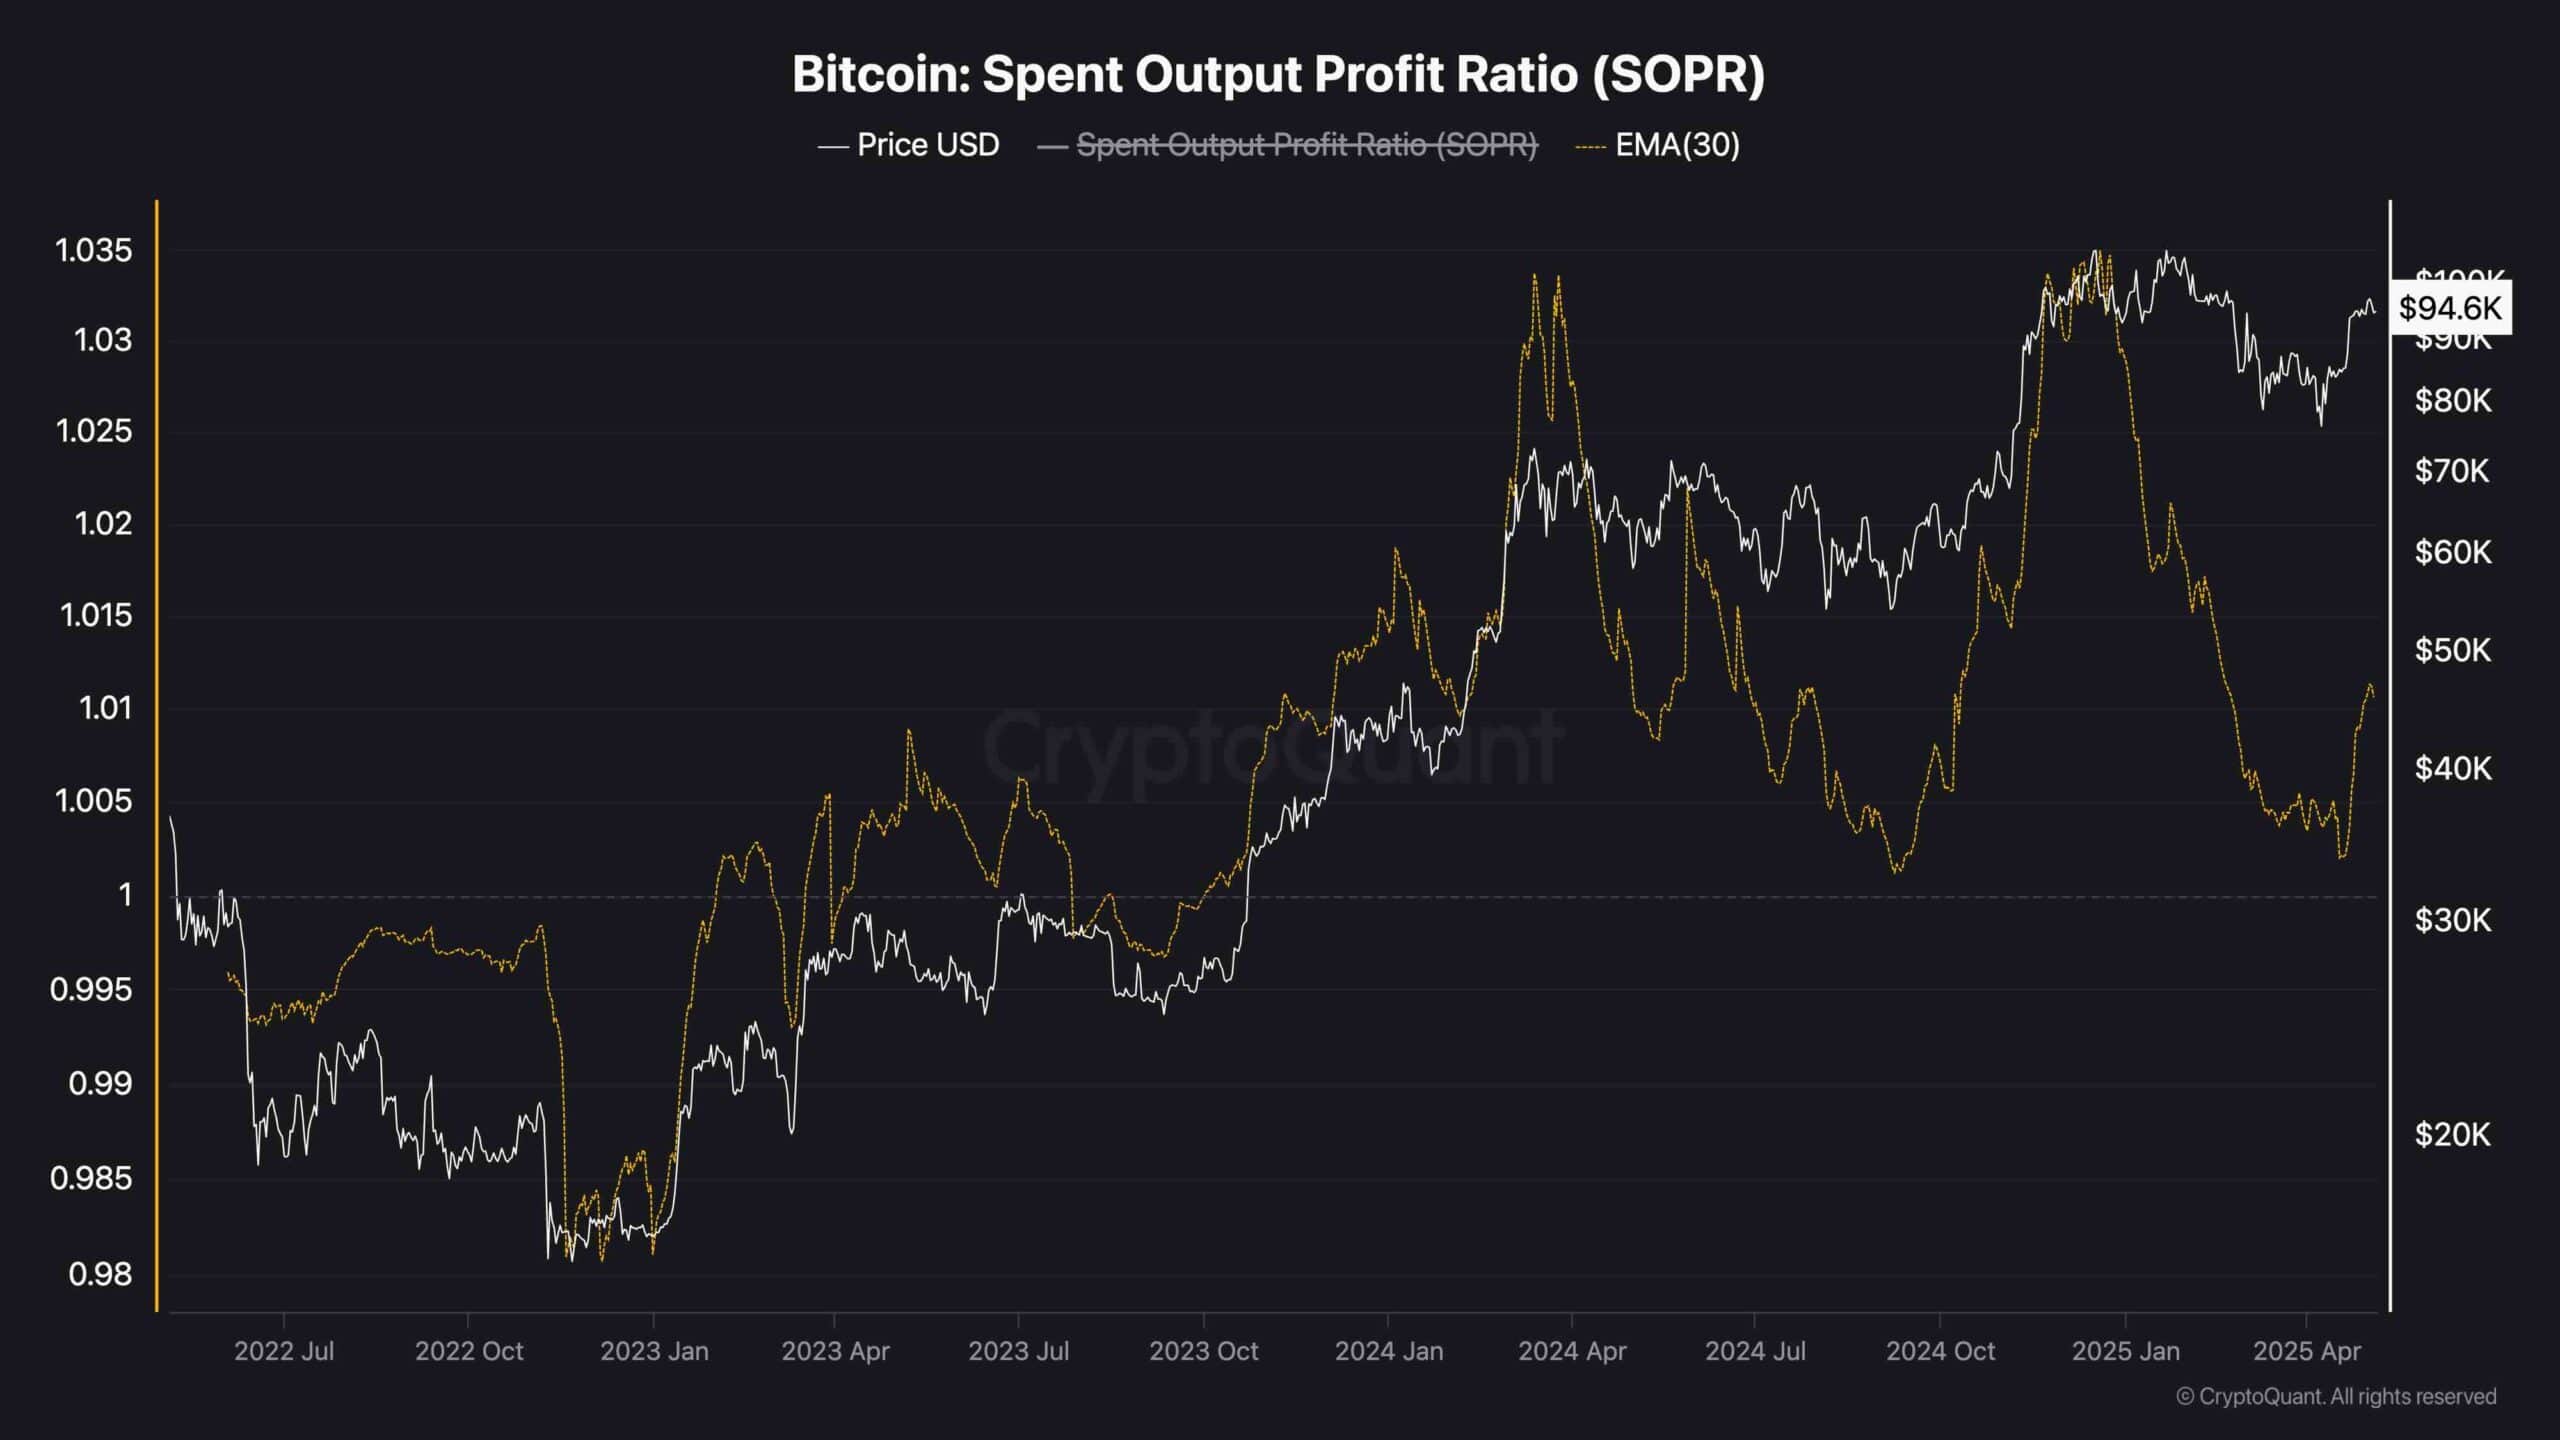
Task: Click the CryptoQuant watermark in the chart center
Action: (1273, 747)
